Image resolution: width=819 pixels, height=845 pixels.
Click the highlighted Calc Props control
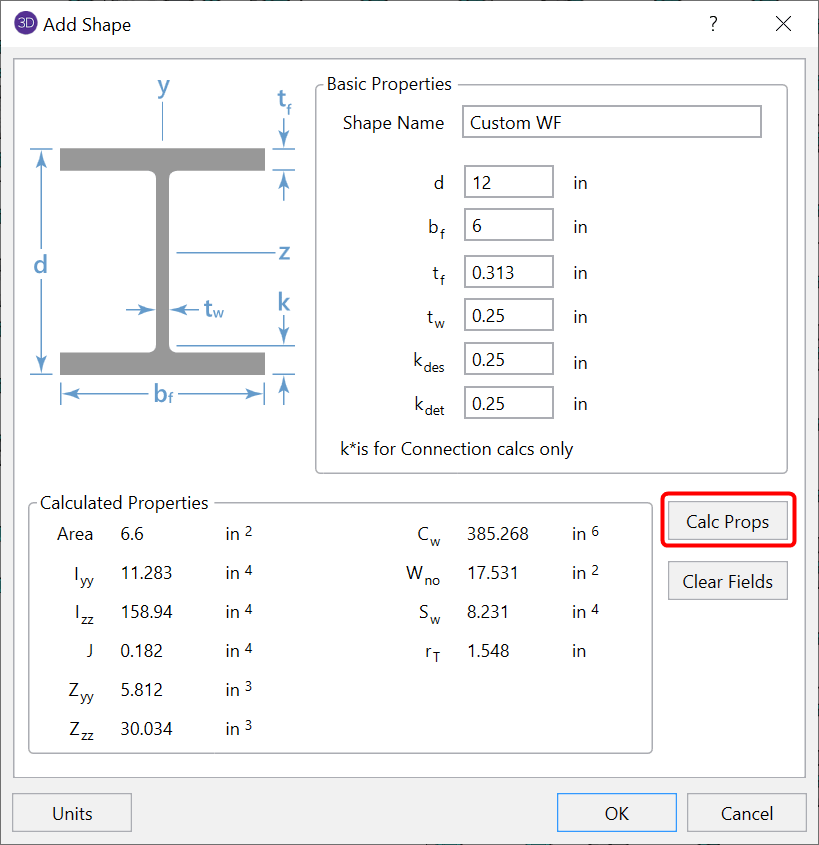[727, 520]
